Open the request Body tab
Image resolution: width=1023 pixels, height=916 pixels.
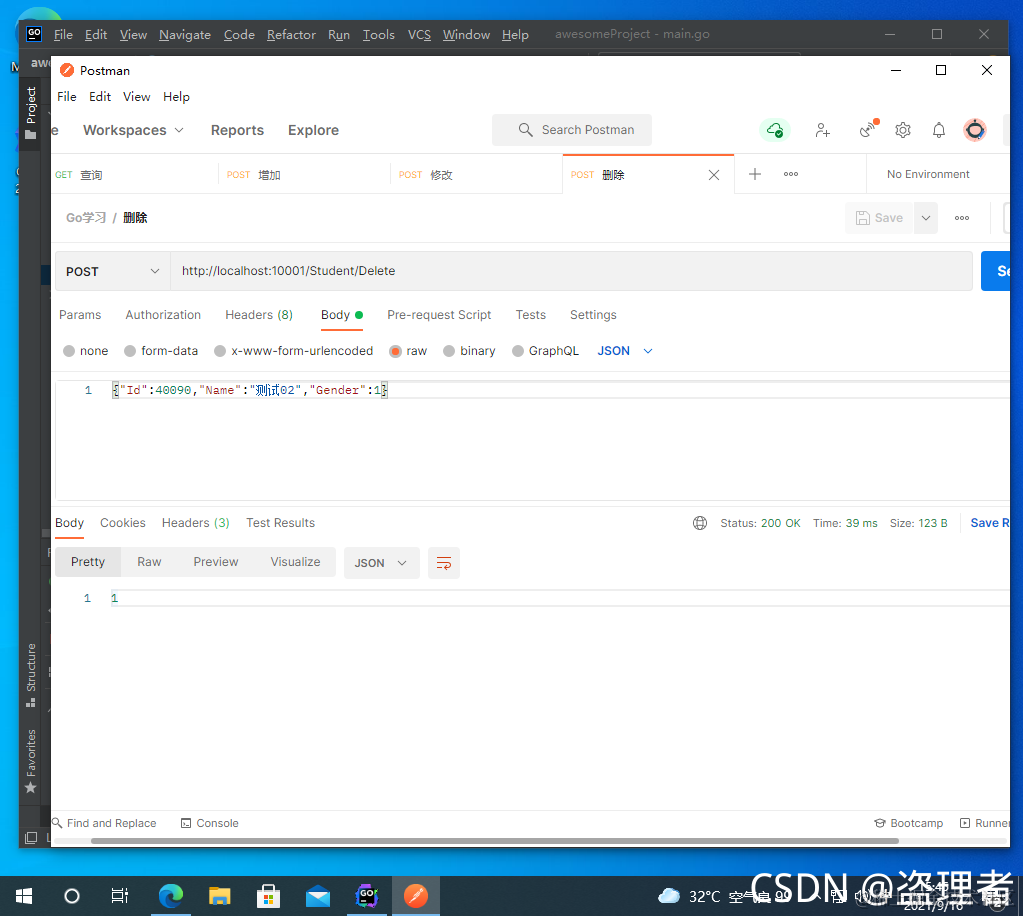[341, 315]
